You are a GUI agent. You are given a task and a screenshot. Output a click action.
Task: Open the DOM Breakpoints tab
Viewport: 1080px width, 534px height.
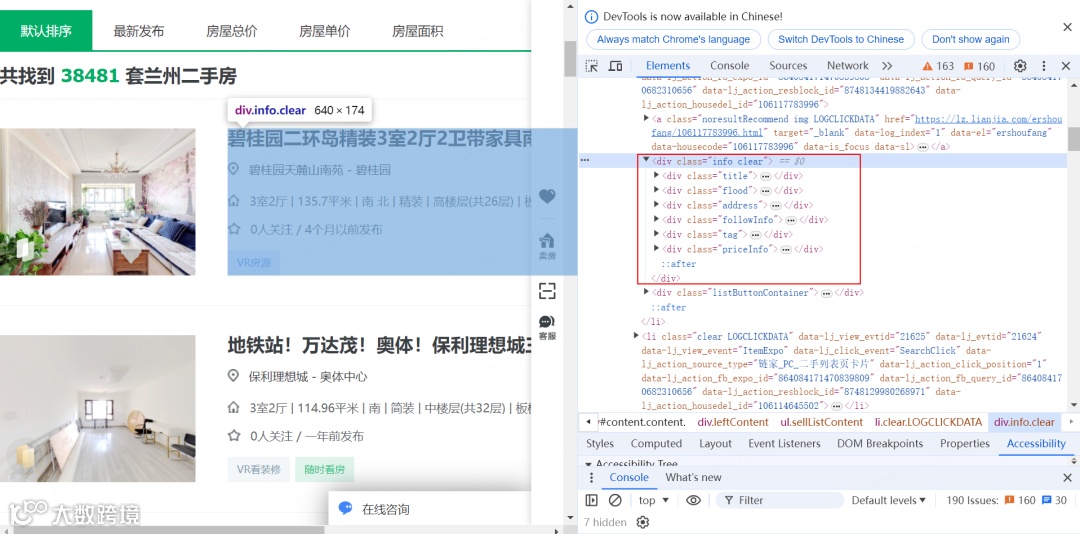click(x=880, y=444)
